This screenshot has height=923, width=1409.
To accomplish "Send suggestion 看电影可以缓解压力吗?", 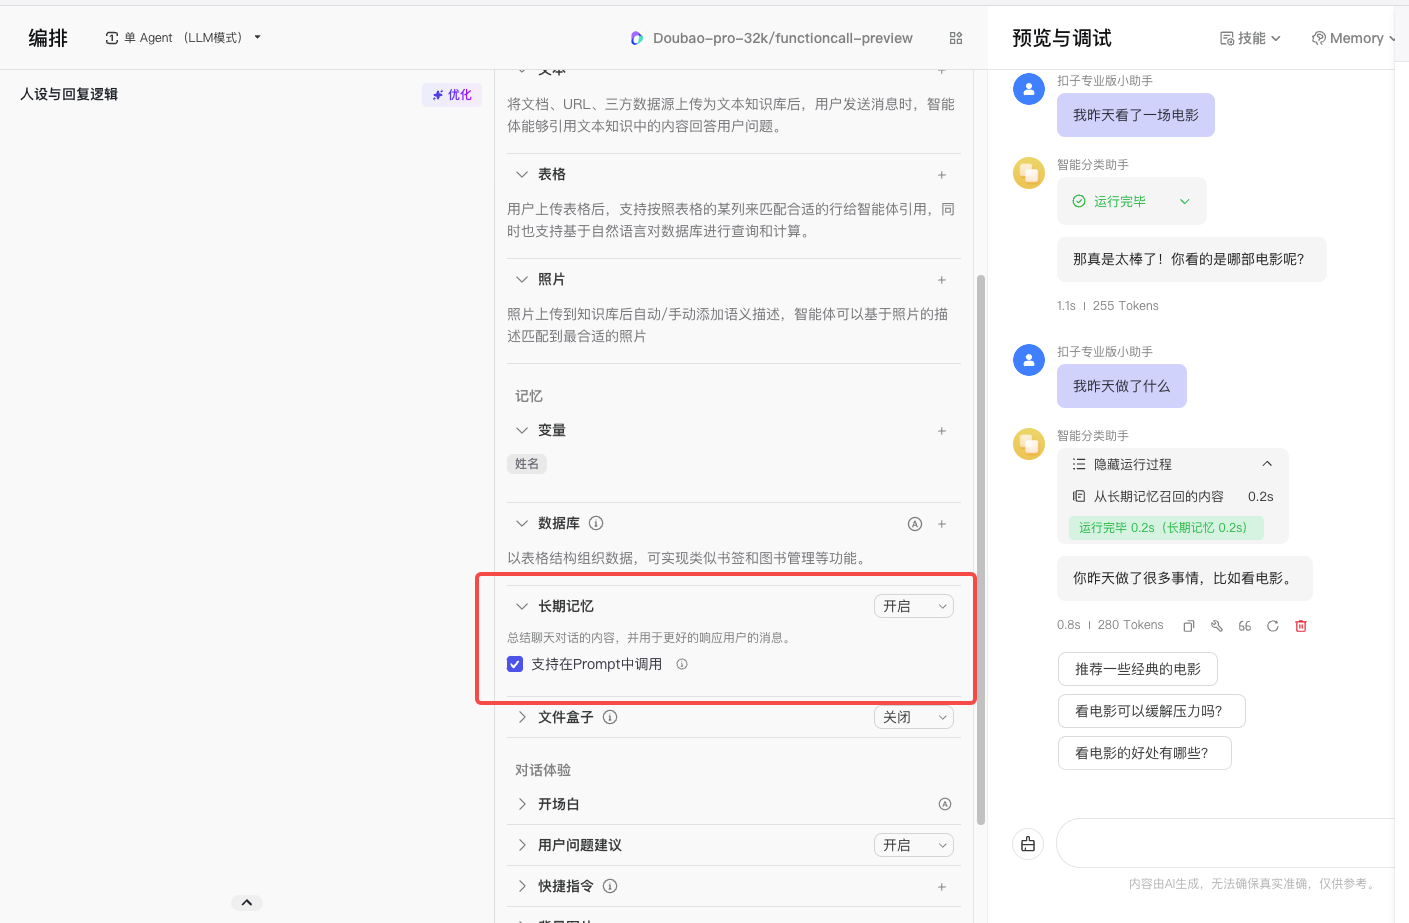I will (1152, 711).
